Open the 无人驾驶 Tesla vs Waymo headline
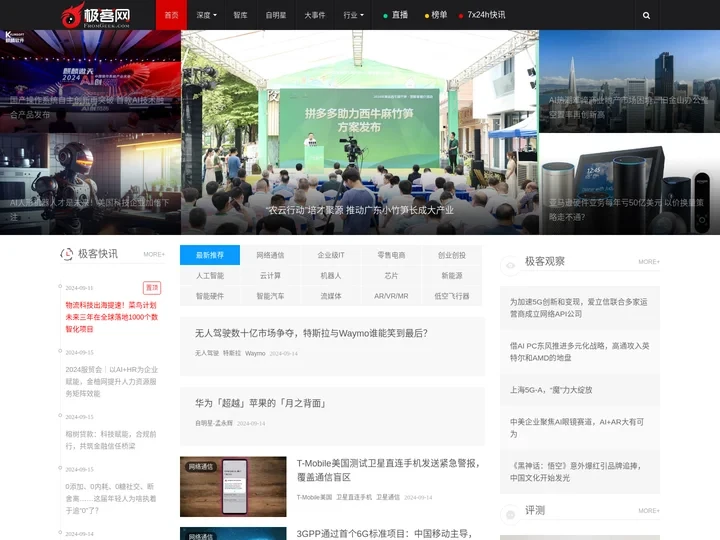Viewport: 720px width, 540px height. pos(311,333)
